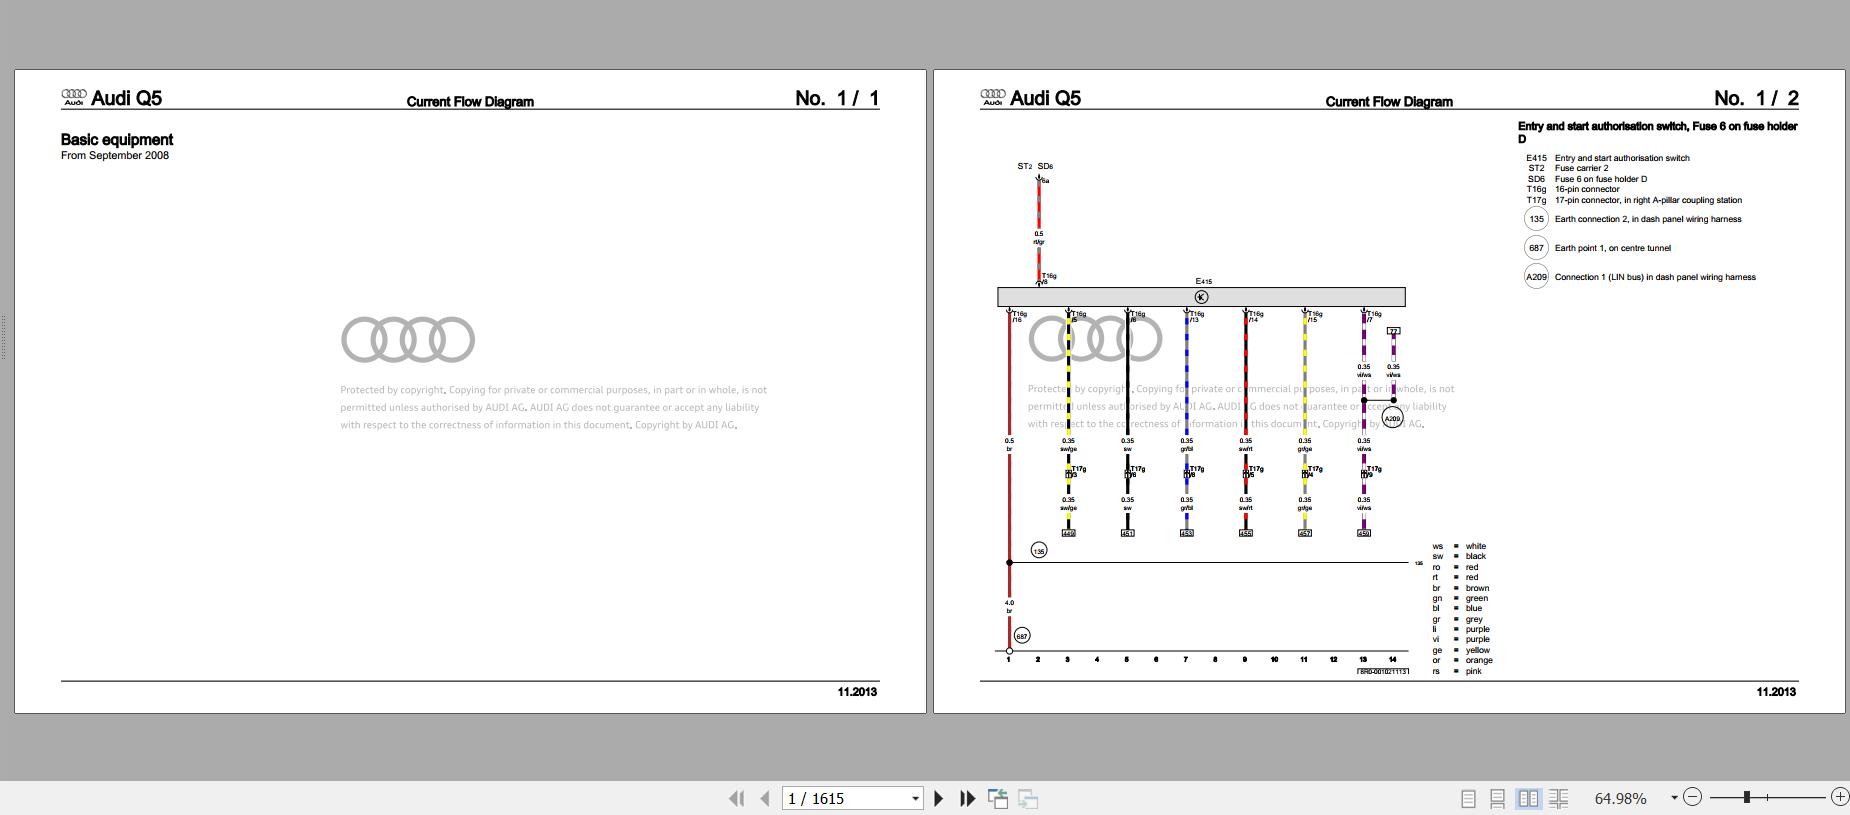Click earth connection 135 circle in diagram
The height and width of the screenshot is (815, 1850).
1039,551
